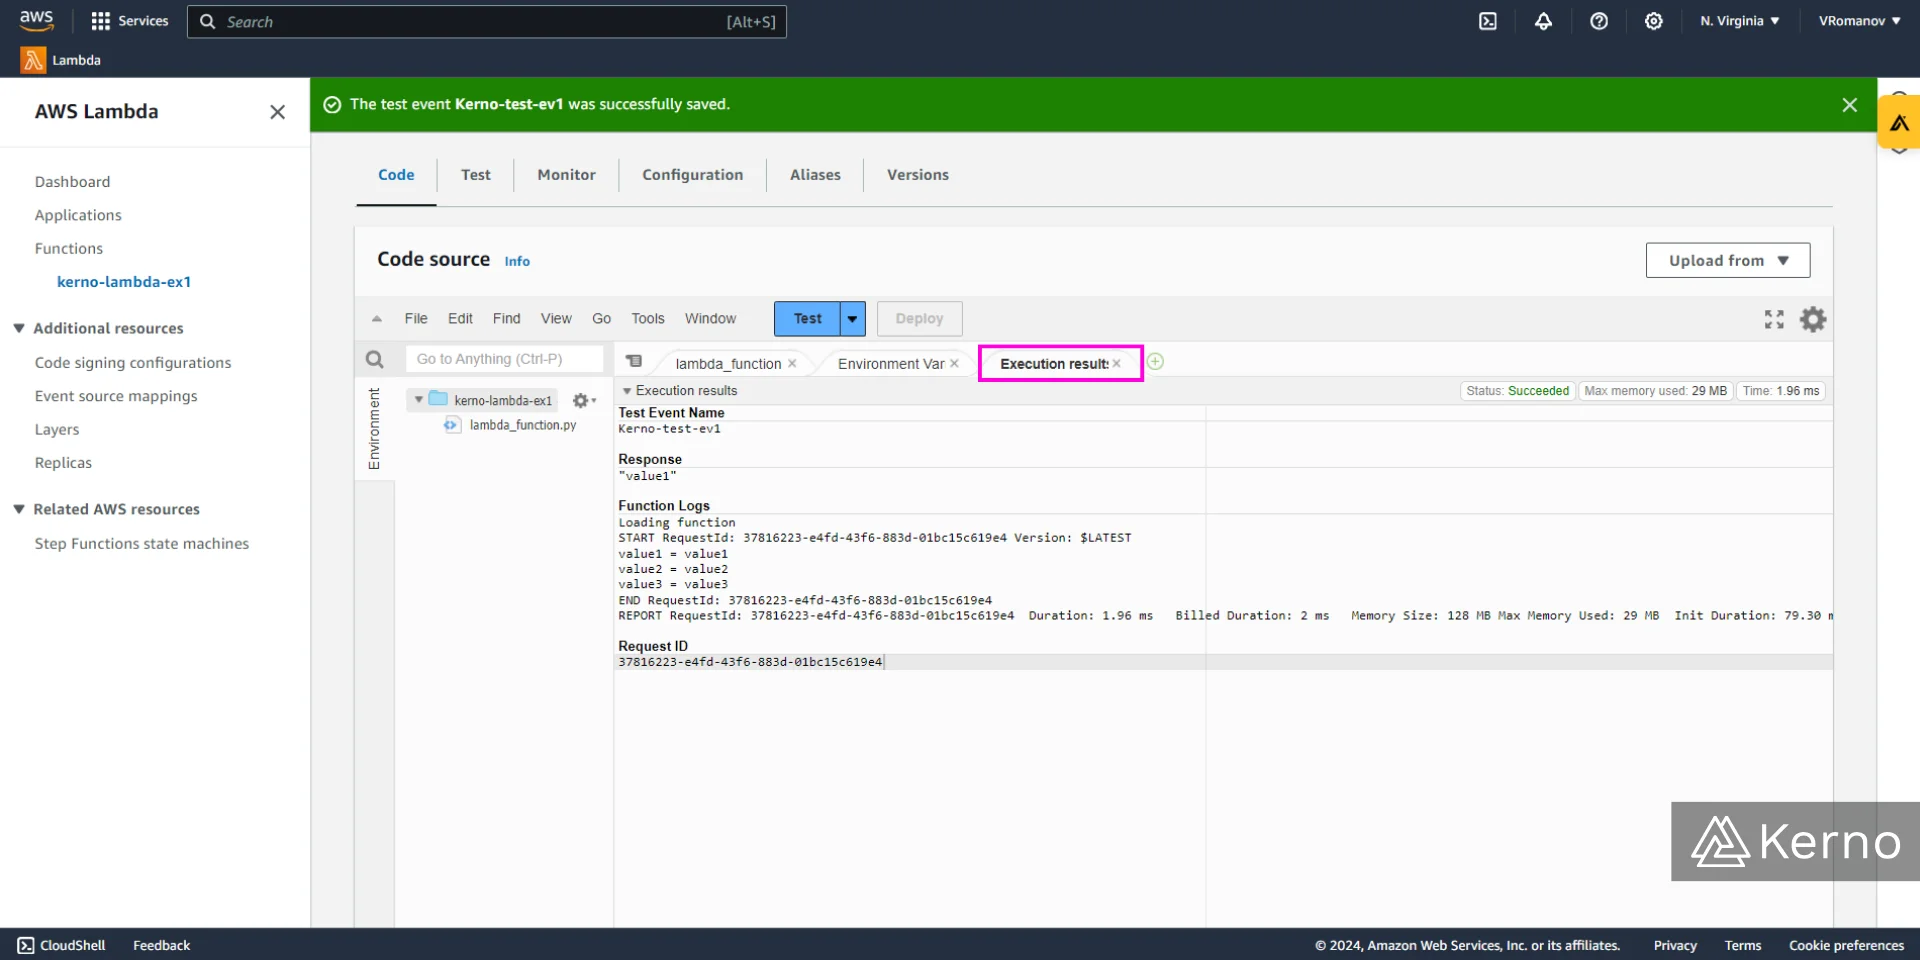
Task: Open the Find menu
Action: [x=507, y=319]
